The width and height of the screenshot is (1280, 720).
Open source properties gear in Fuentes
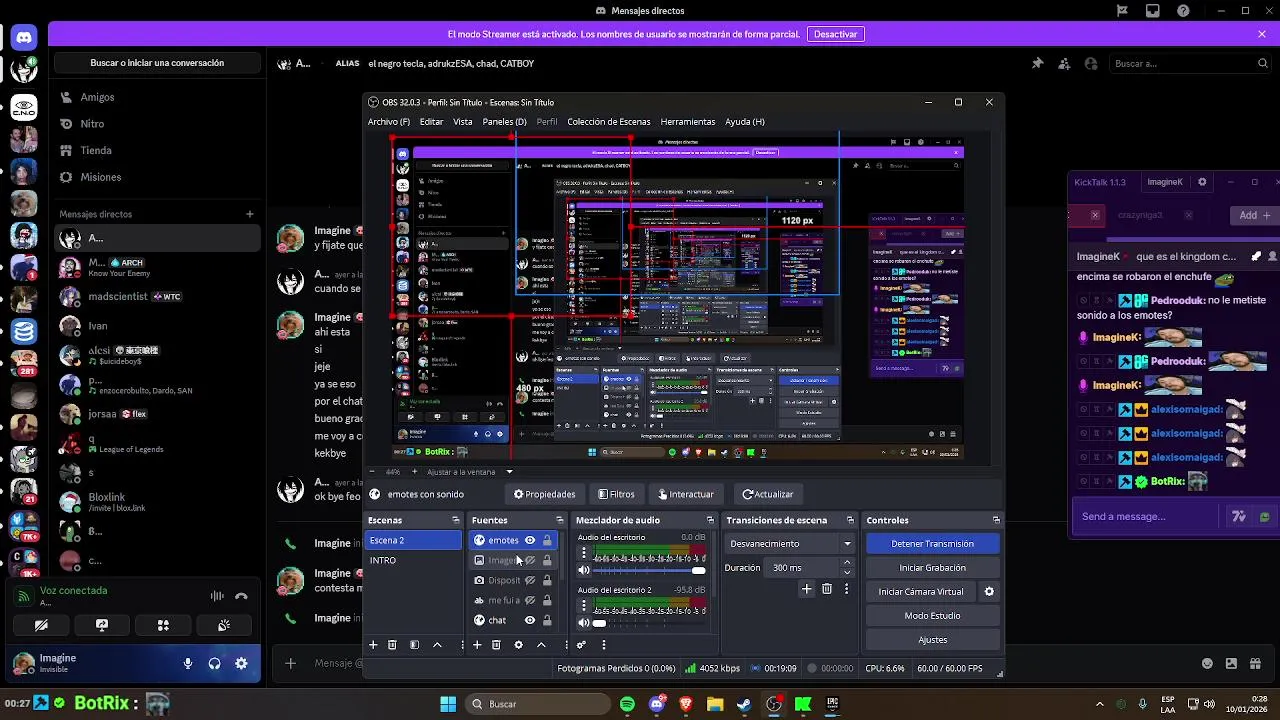pos(518,645)
